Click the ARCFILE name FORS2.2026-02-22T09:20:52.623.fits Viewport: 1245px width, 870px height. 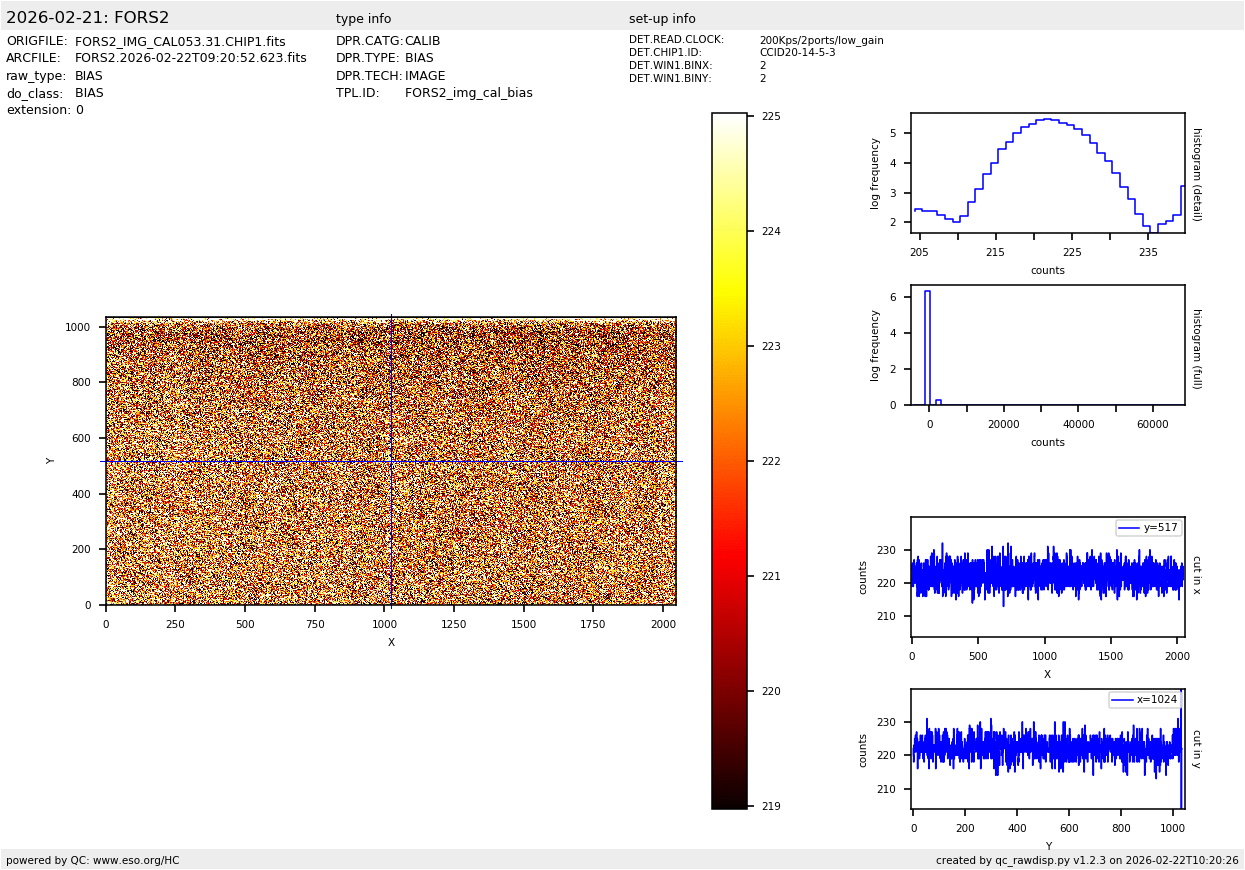click(190, 59)
